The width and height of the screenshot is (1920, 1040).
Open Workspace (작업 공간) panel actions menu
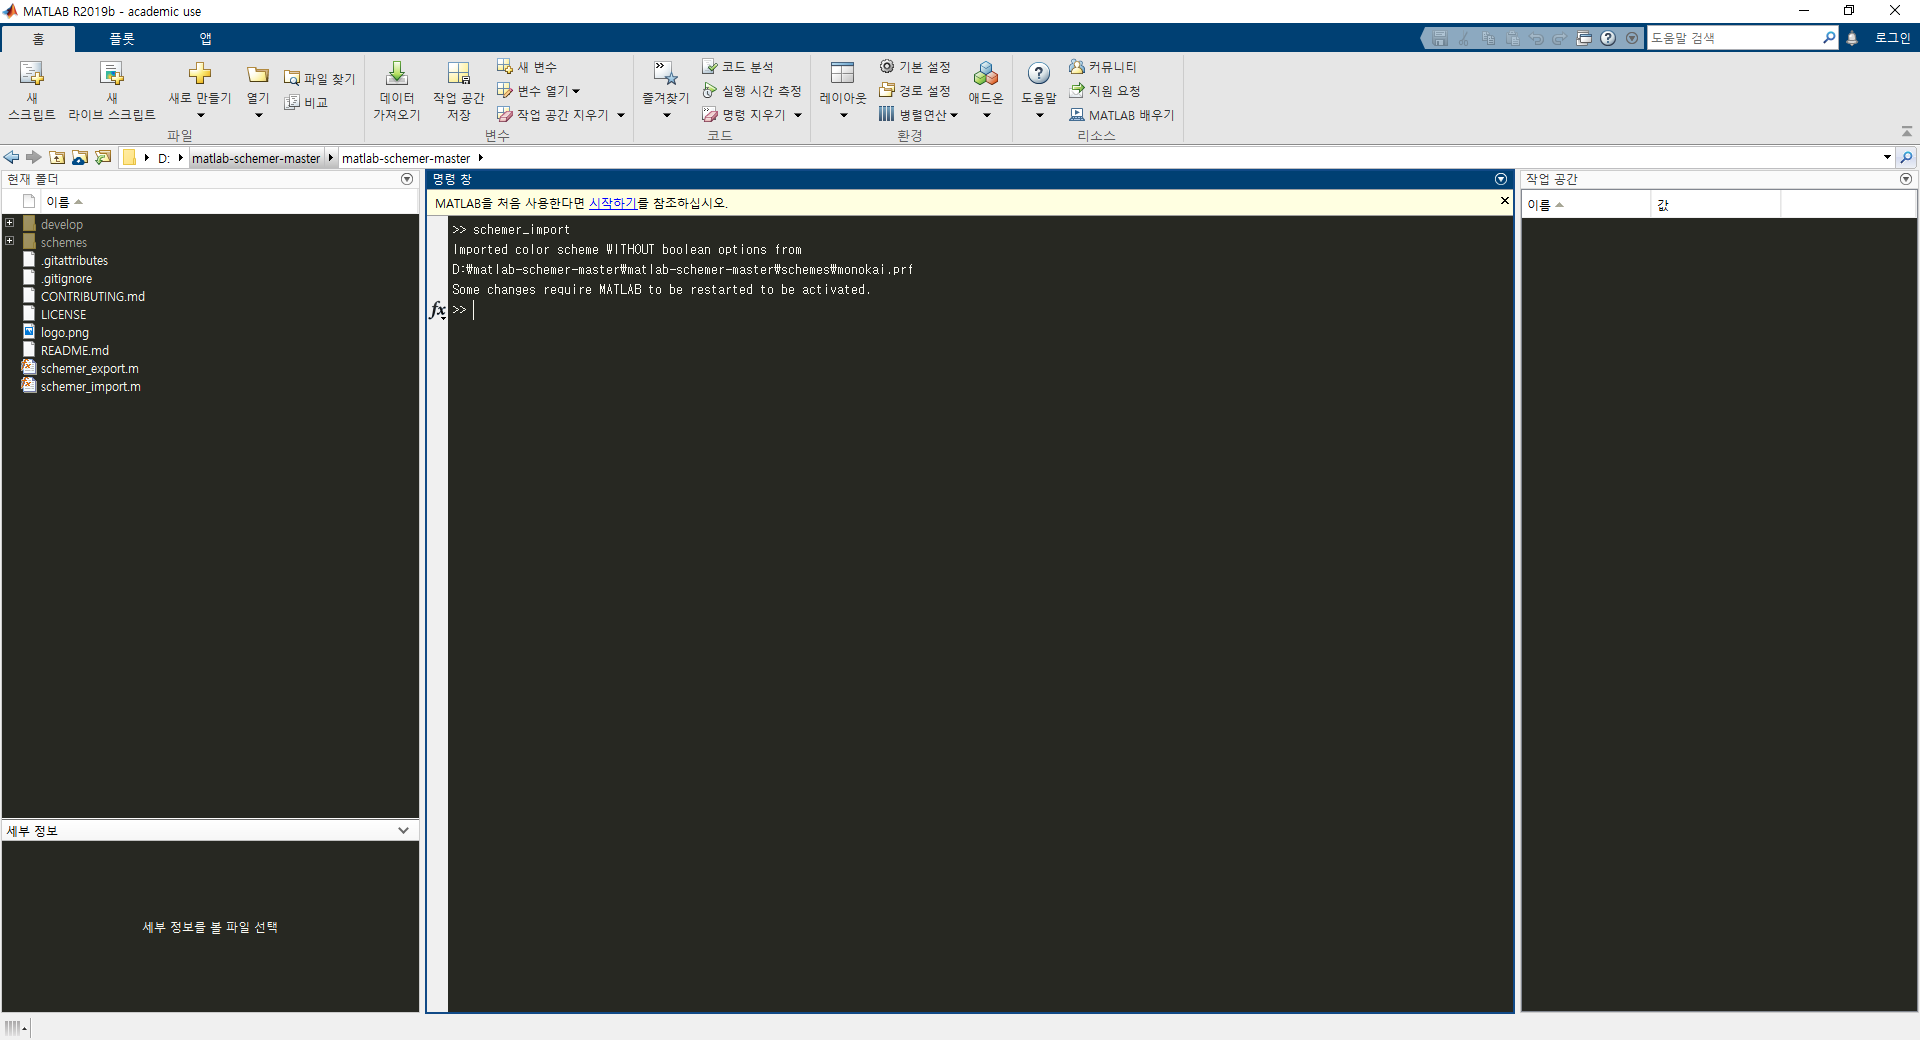1906,179
